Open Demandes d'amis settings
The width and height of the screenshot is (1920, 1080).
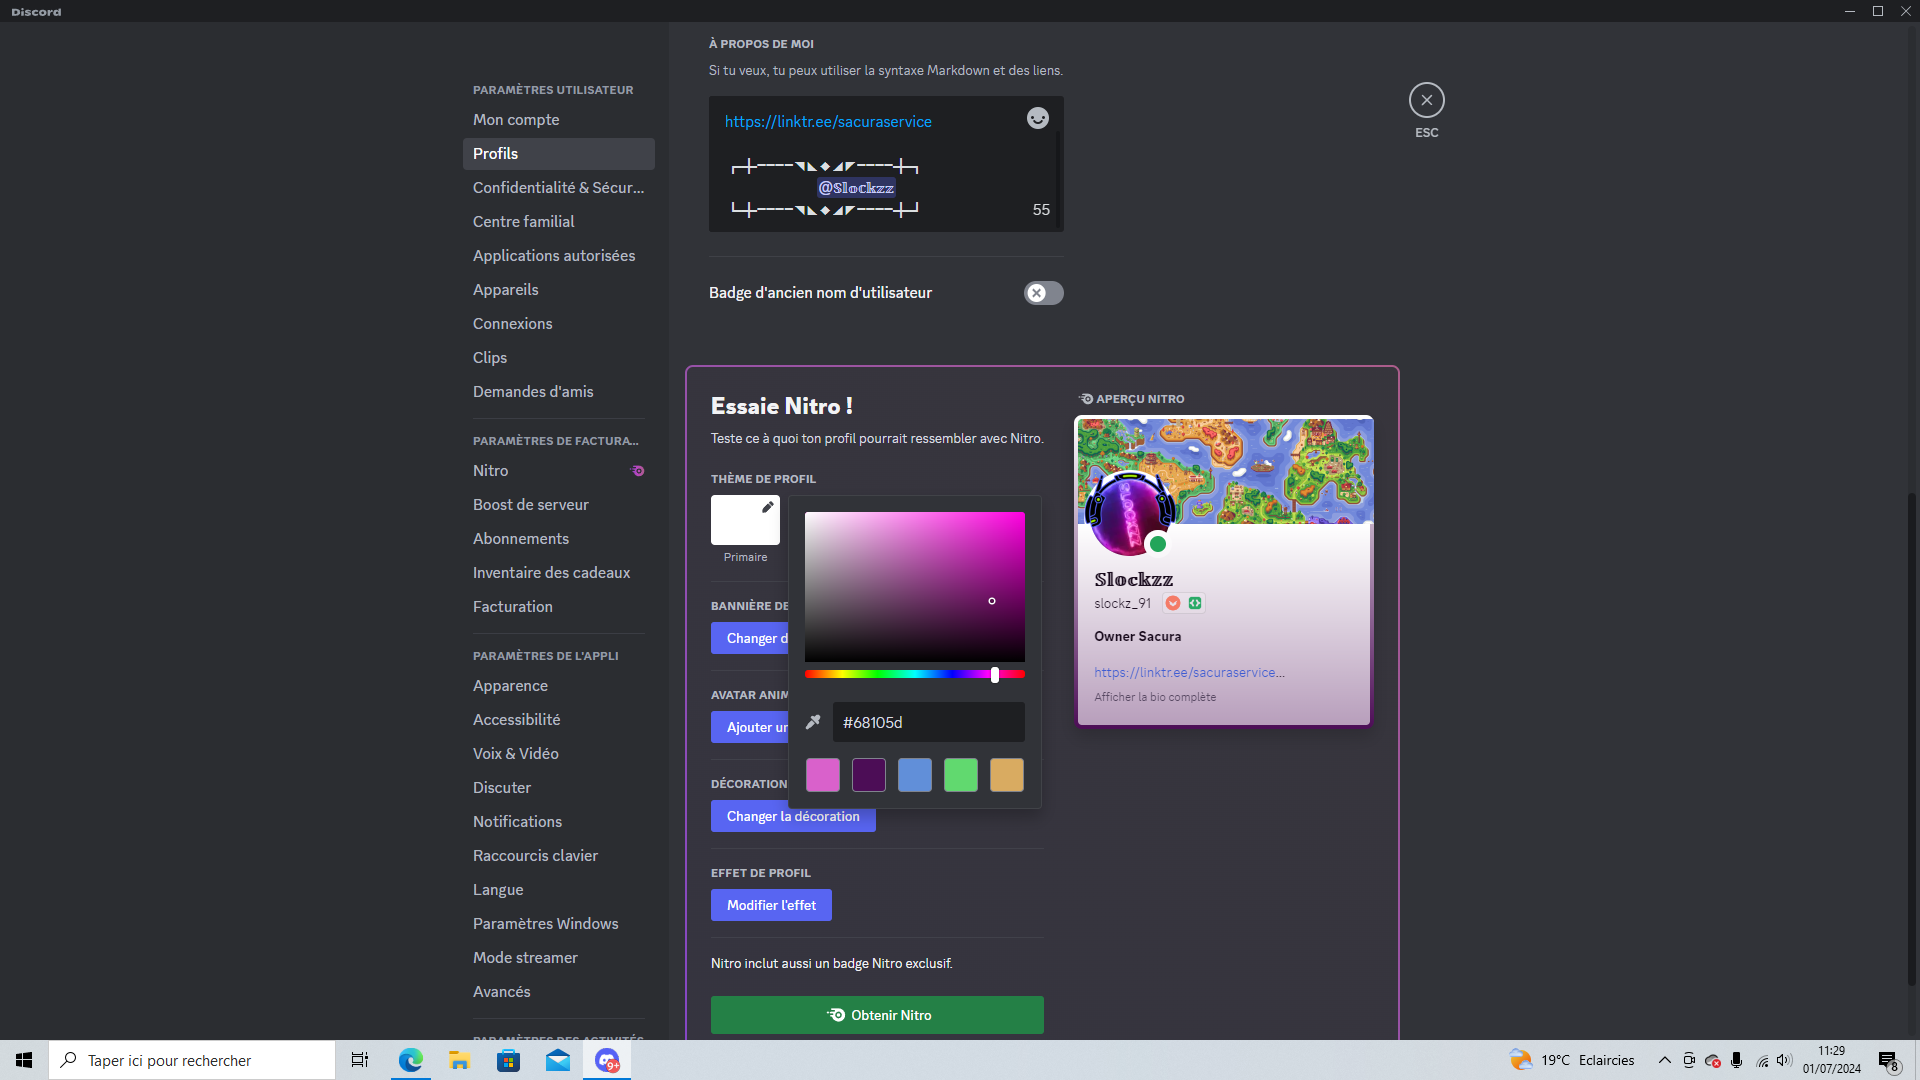558,392
